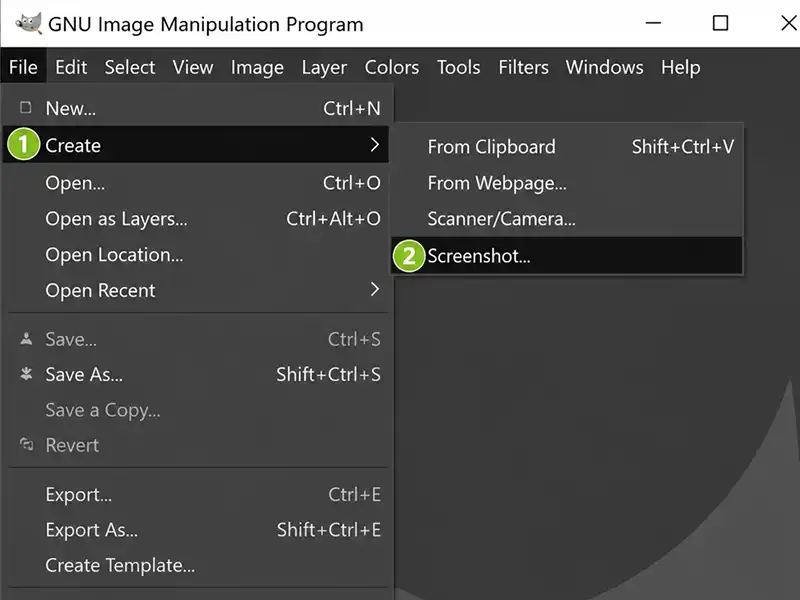Open the File menu

click(x=23, y=67)
